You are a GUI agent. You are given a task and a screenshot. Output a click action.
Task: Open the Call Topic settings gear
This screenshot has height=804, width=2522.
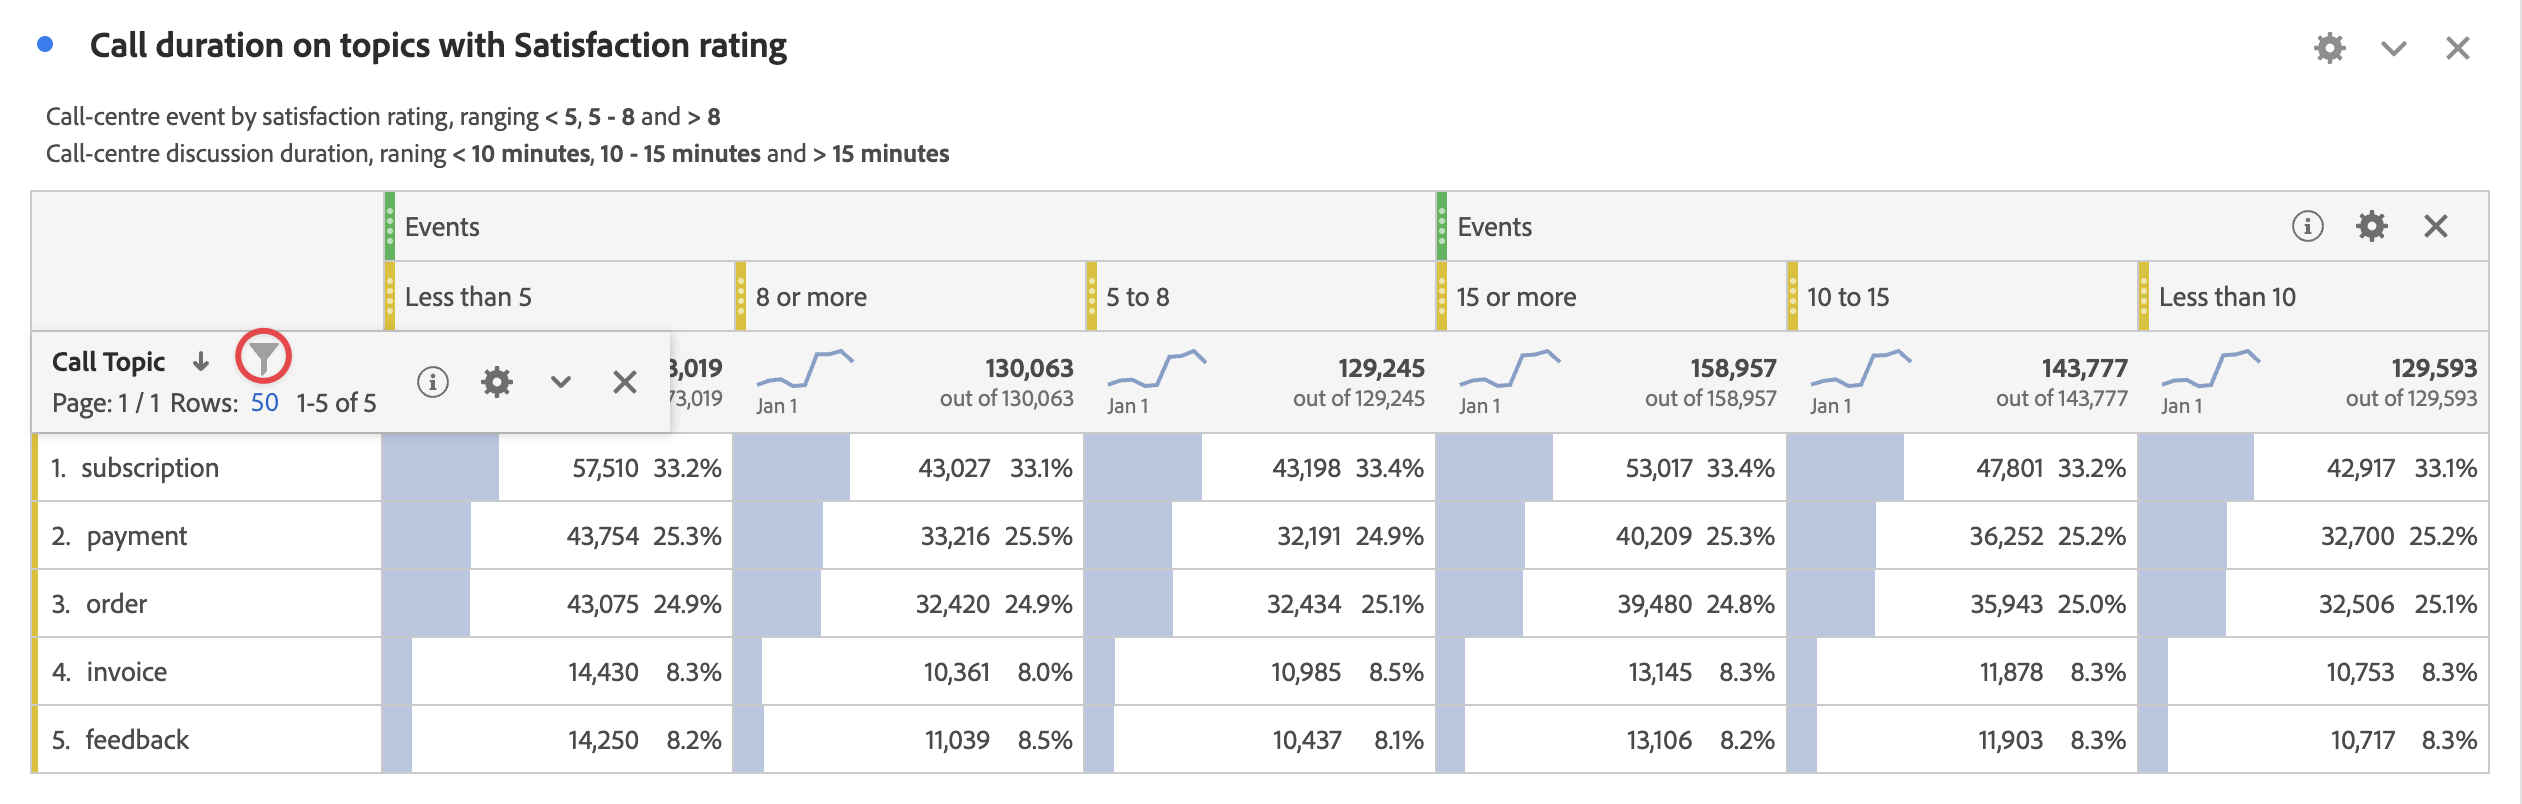(496, 382)
